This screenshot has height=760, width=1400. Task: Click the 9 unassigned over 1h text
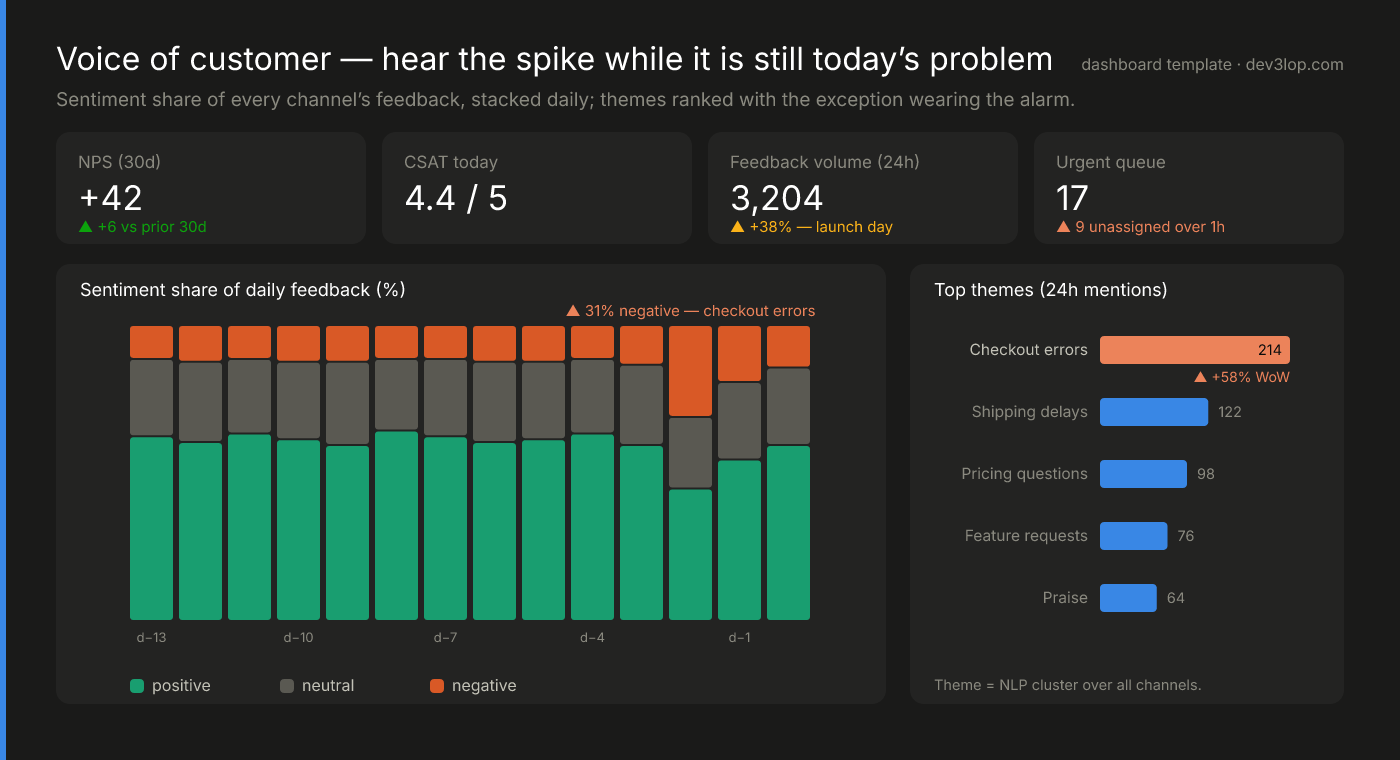[1150, 227]
